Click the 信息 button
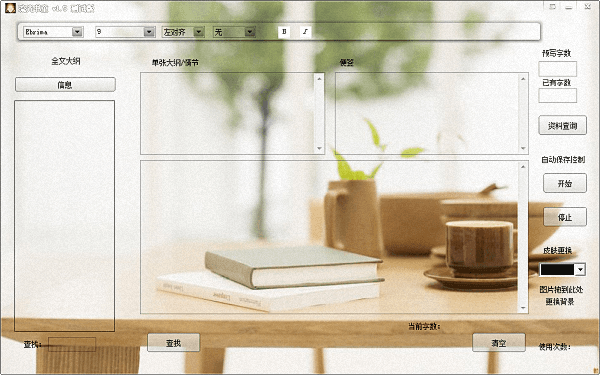600x375 pixels. coord(65,85)
